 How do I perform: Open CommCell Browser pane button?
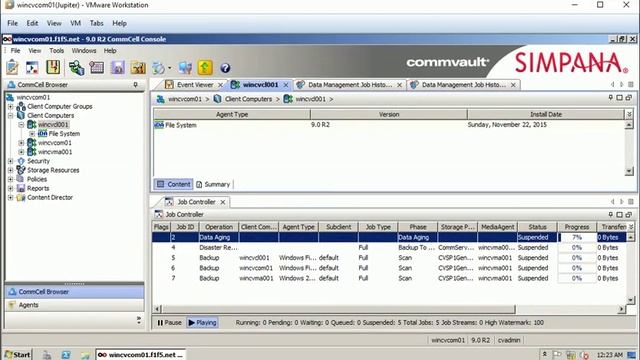coord(75,292)
